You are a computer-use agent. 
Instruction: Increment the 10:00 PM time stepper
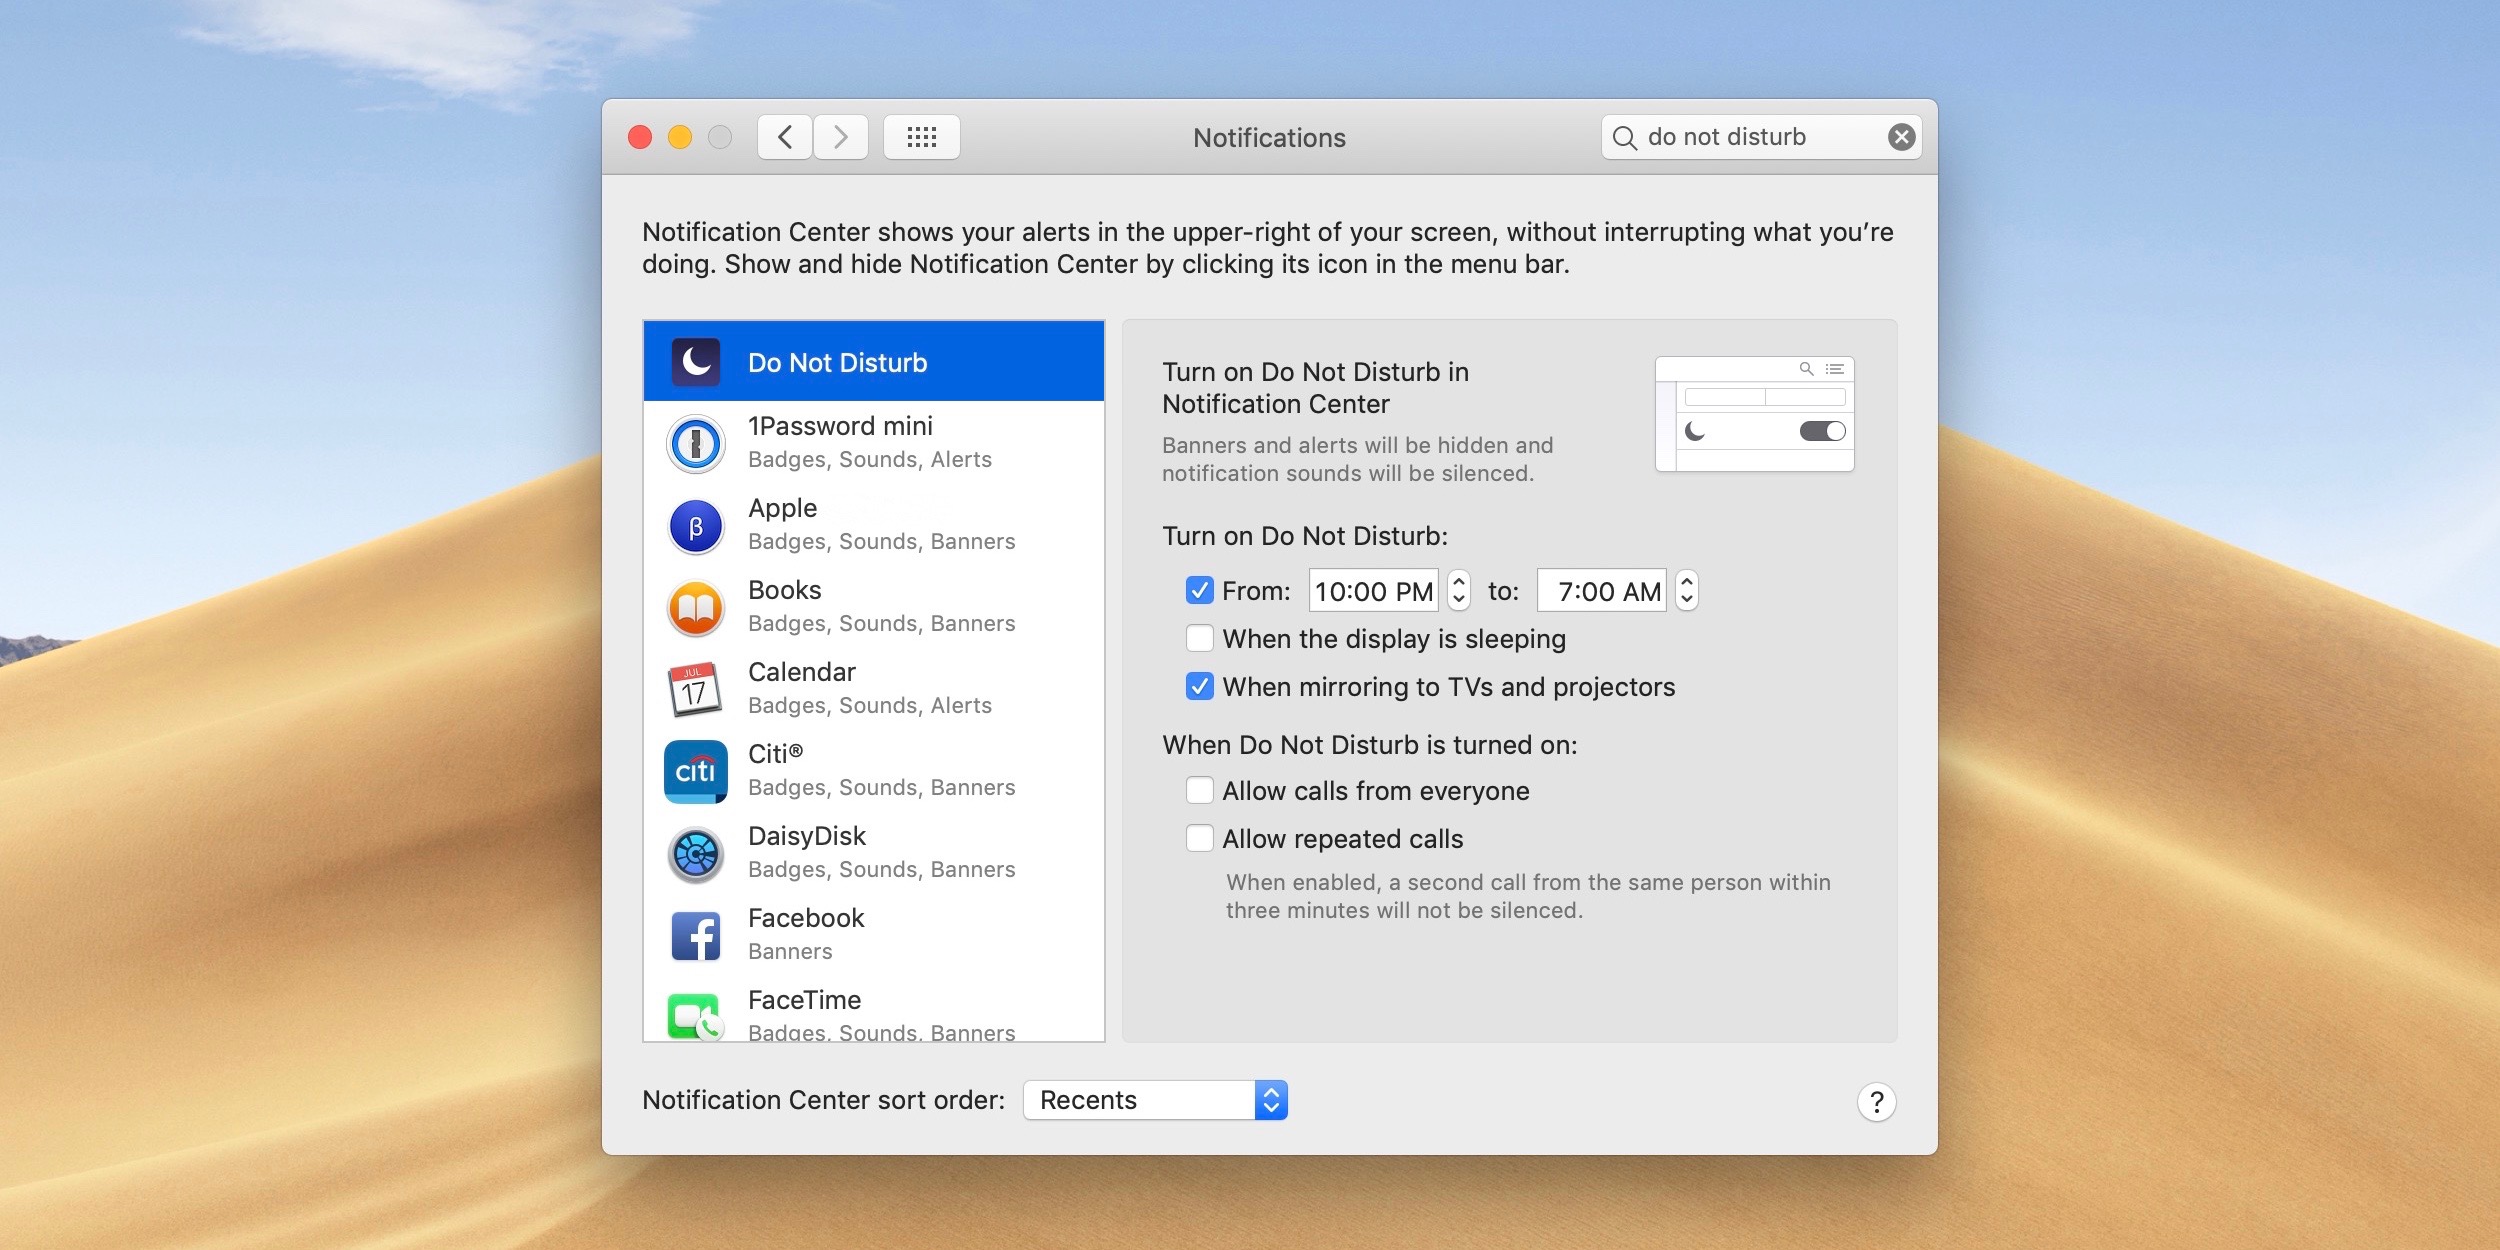(1459, 582)
